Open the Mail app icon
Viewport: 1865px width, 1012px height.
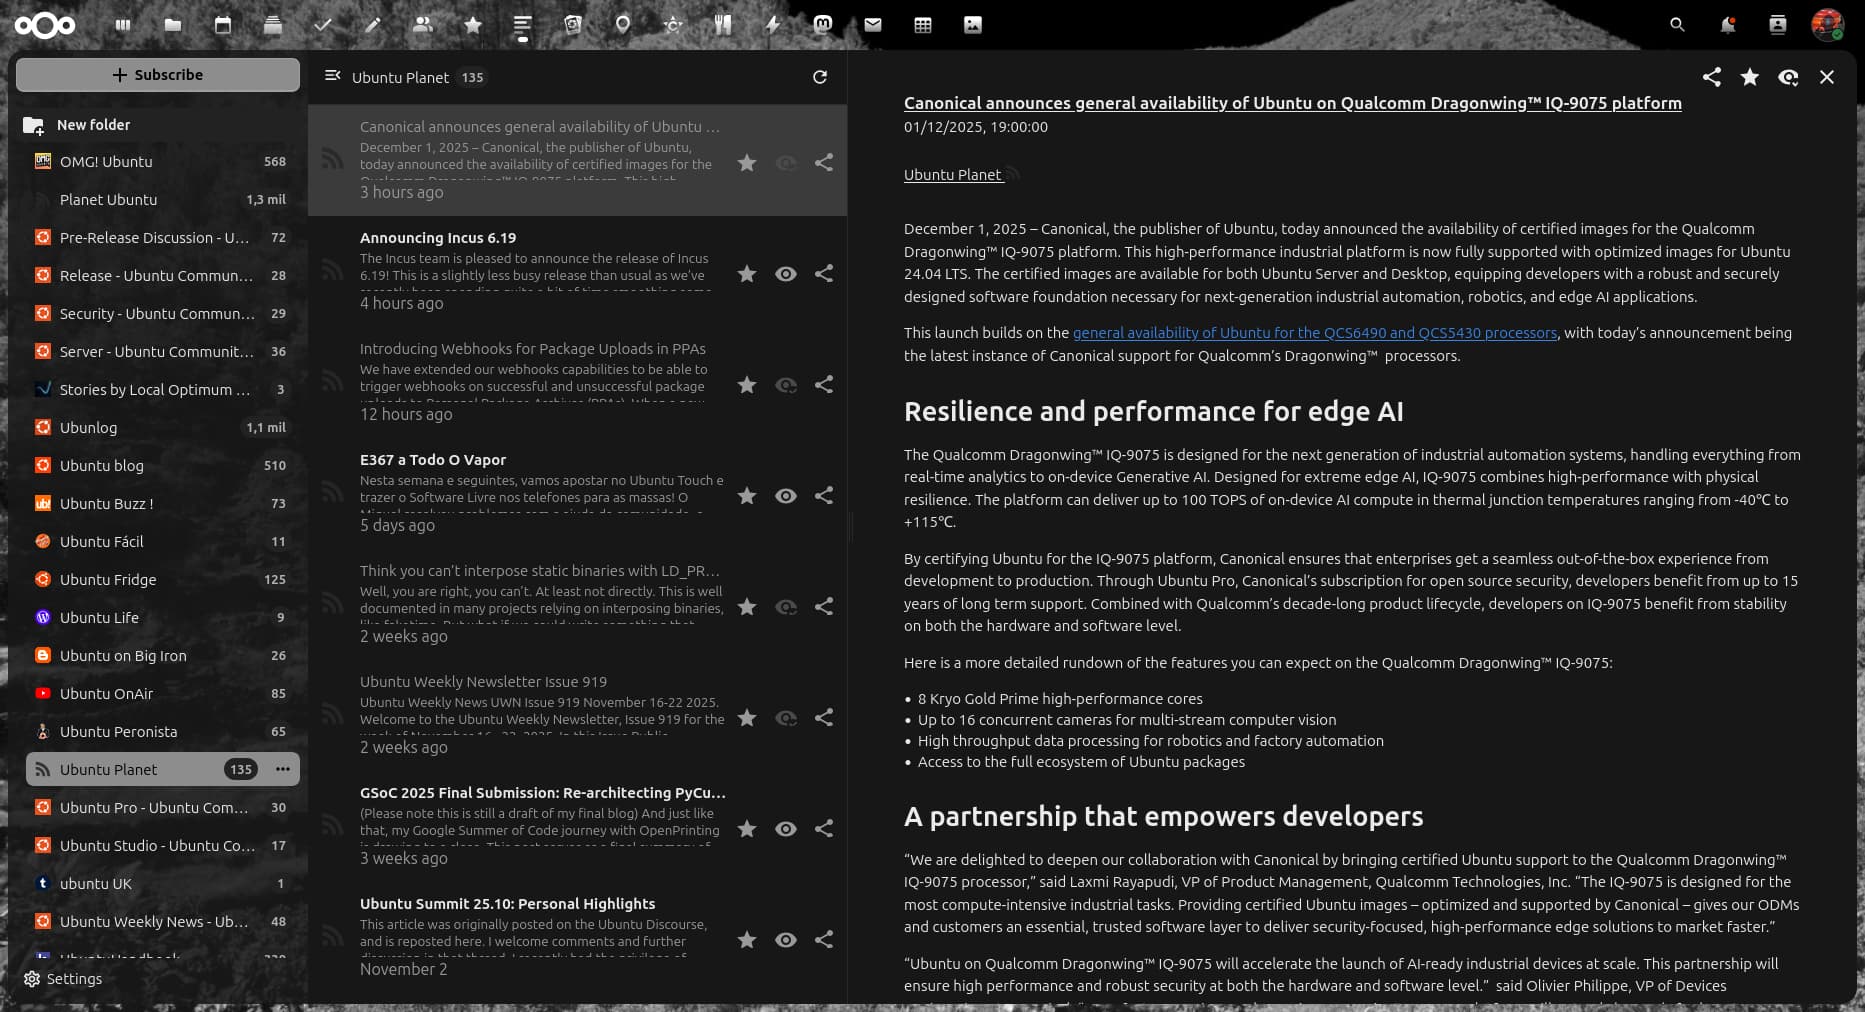(872, 25)
